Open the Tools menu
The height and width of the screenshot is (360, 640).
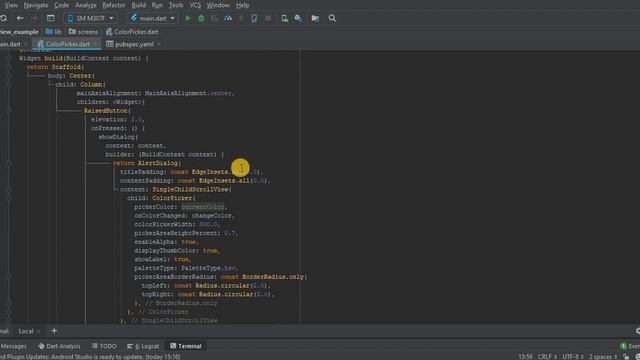(176, 5)
